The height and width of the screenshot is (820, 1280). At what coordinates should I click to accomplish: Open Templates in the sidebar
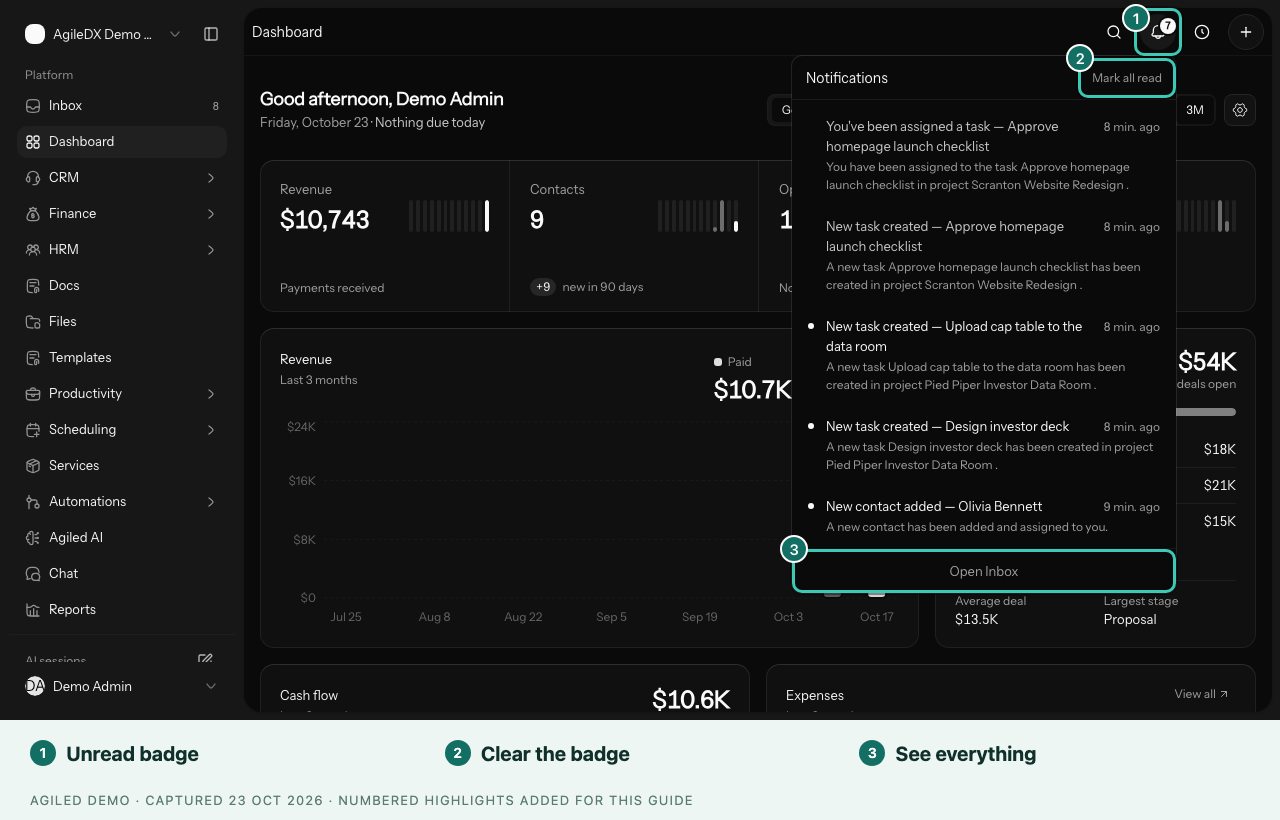[x=122, y=358]
